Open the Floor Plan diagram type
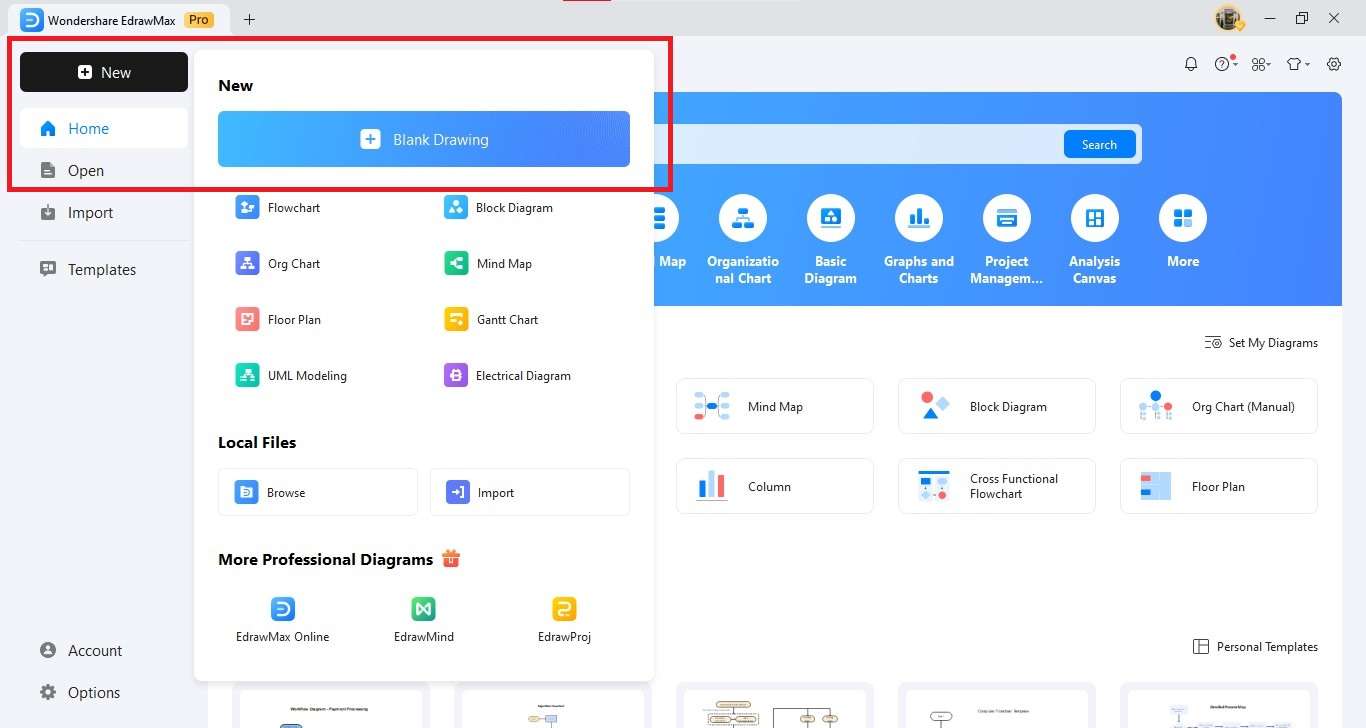 294,319
